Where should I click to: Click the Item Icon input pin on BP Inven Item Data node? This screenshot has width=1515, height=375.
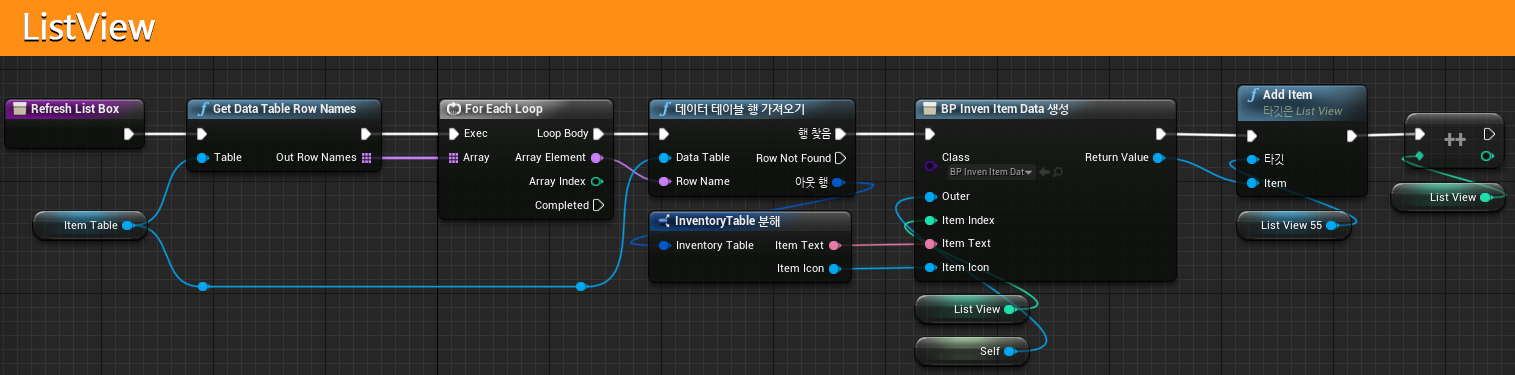pos(930,267)
